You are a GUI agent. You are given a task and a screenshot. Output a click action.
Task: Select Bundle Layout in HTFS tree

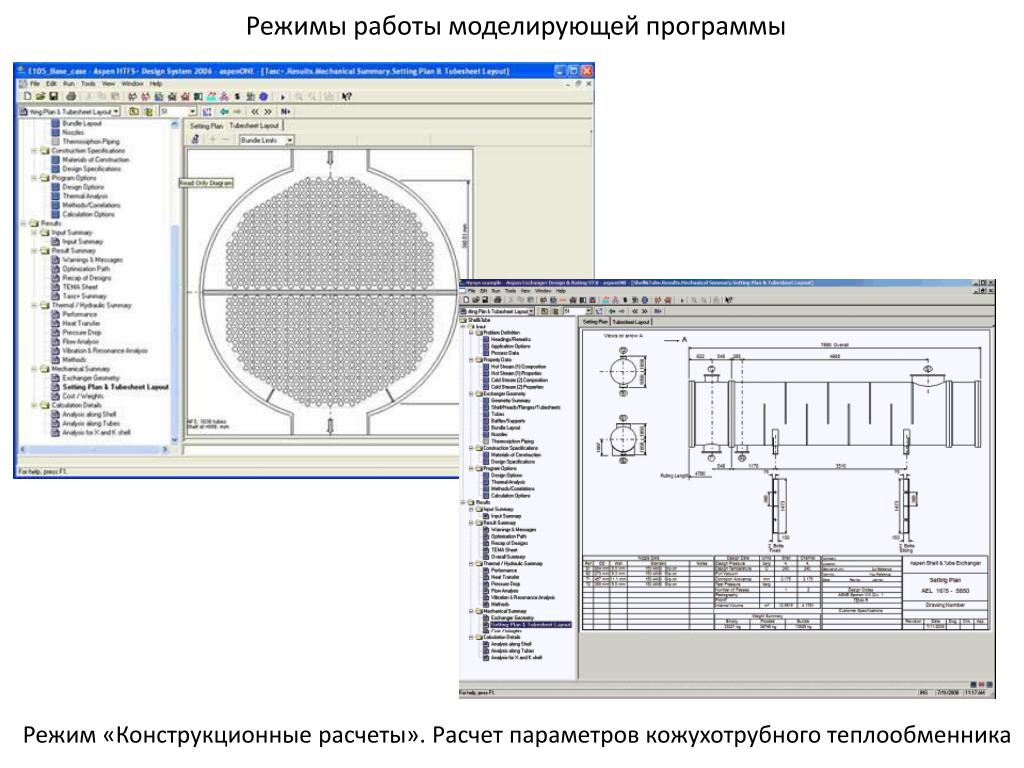(82, 123)
